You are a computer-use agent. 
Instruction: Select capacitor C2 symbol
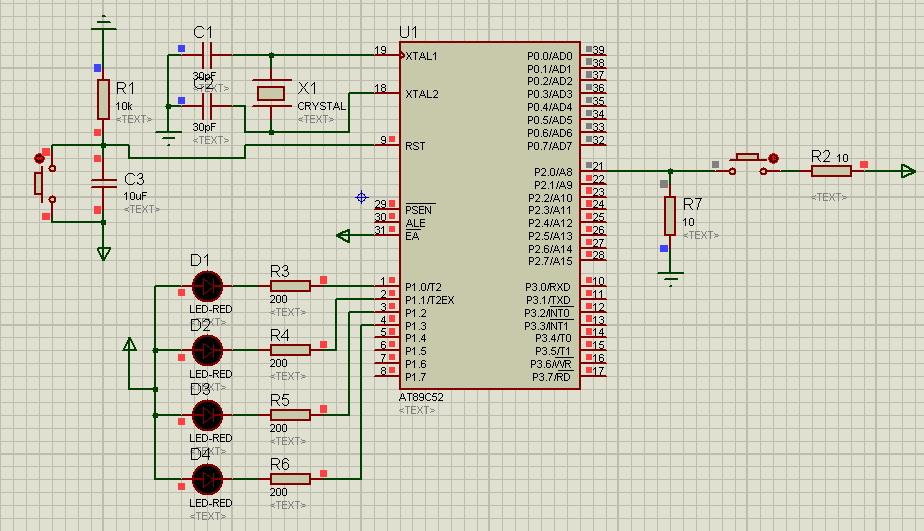point(207,106)
